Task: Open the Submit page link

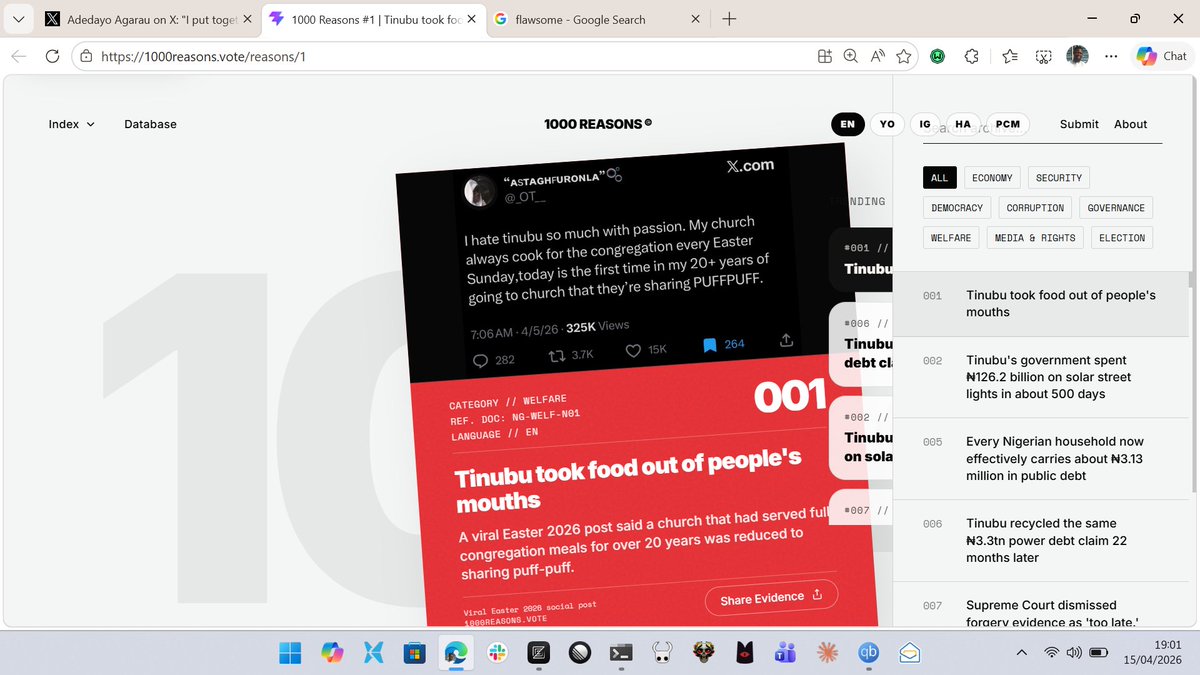Action: click(1079, 124)
